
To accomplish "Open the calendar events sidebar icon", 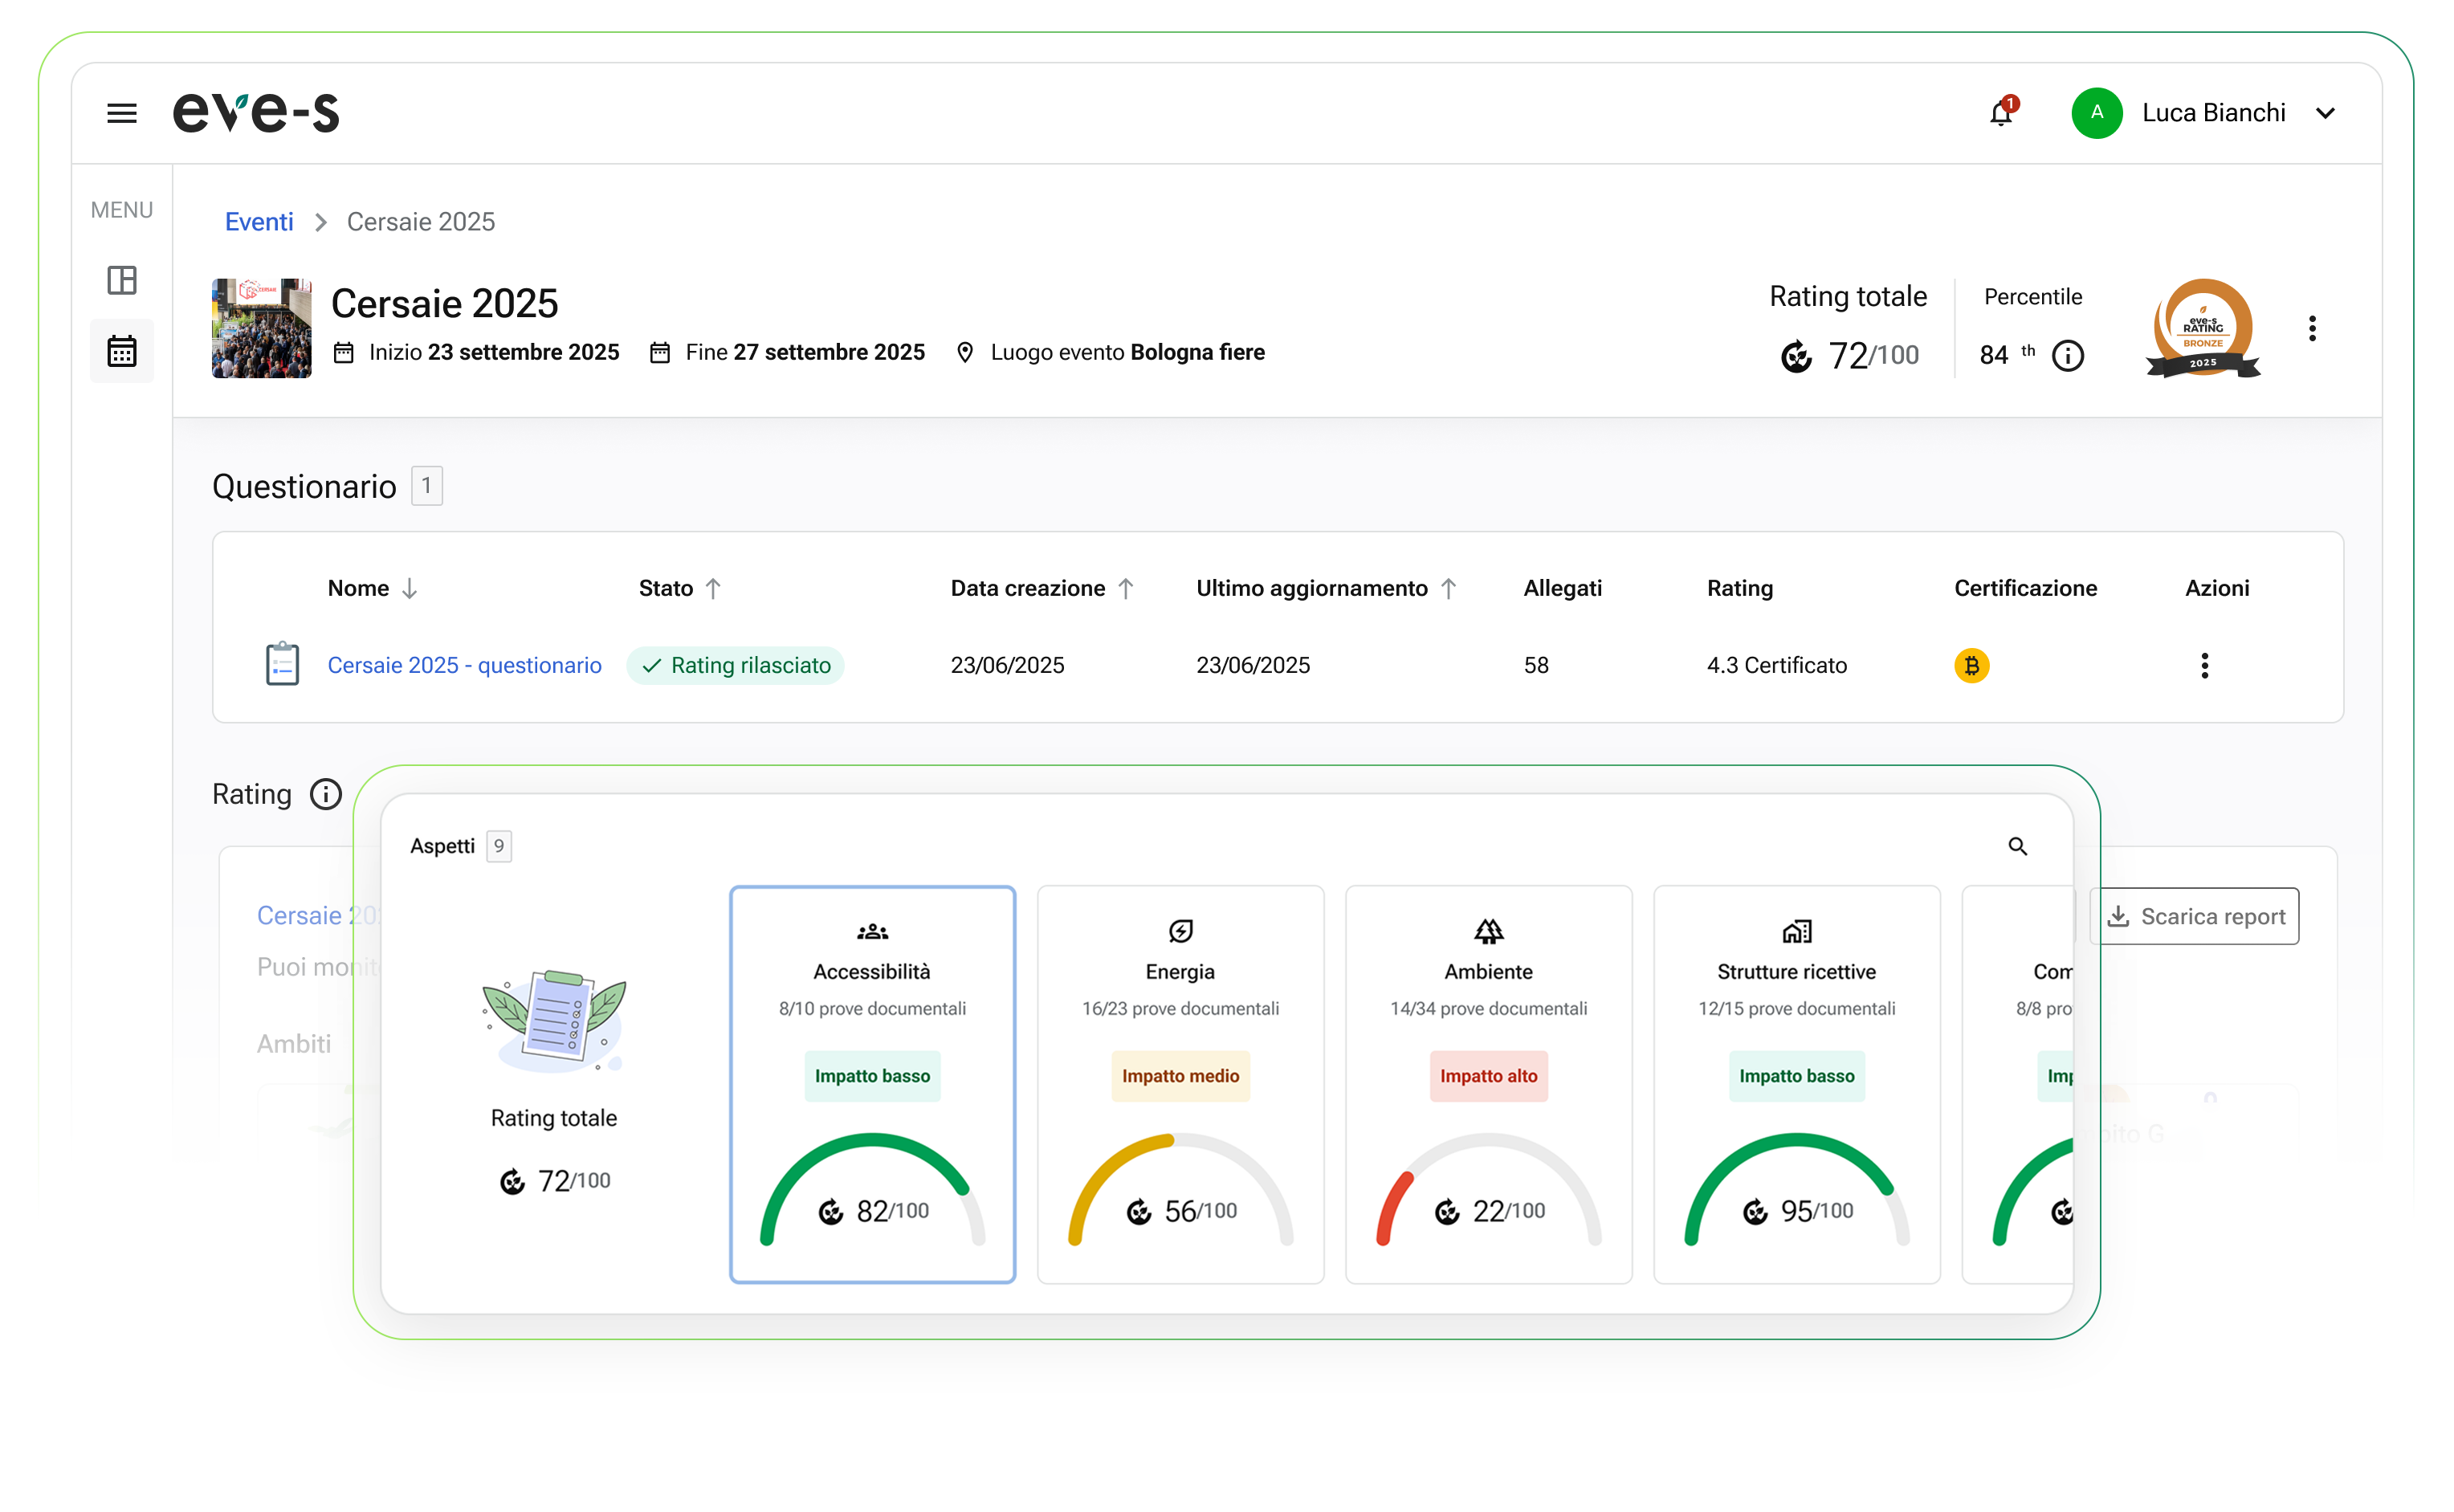I will 122,351.
